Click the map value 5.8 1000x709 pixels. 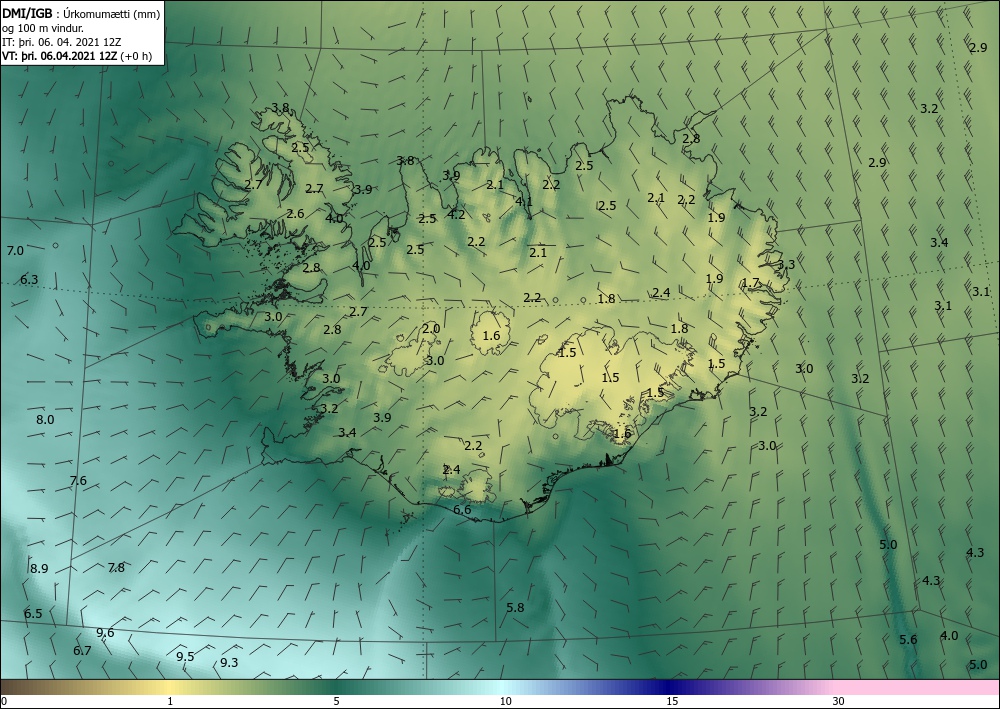pos(515,608)
